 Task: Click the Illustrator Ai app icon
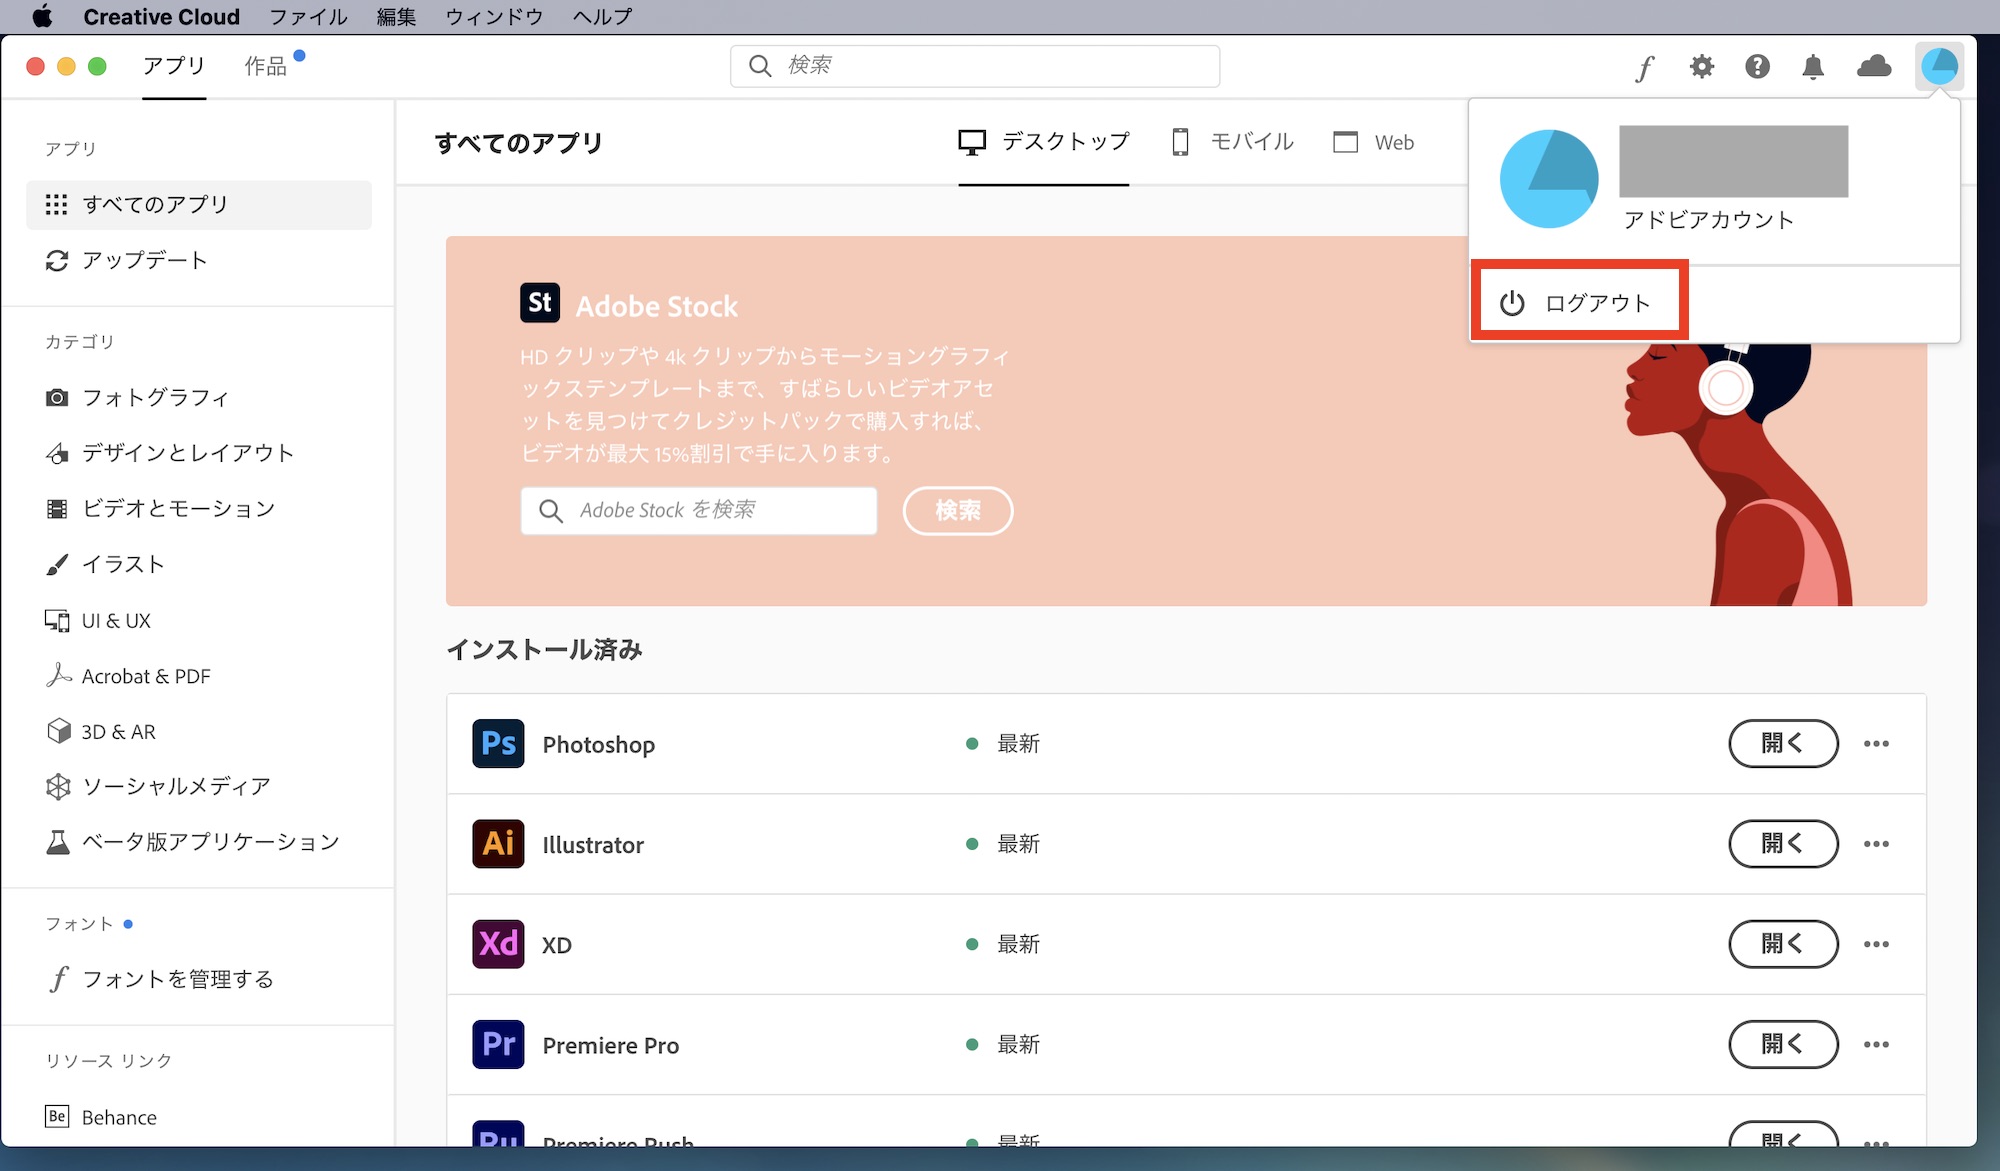[x=498, y=844]
